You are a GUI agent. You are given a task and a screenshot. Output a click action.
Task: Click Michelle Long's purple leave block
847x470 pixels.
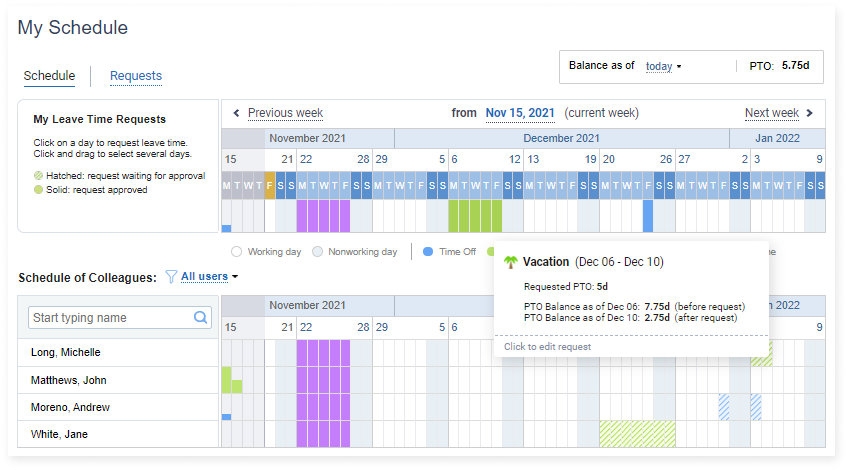[x=324, y=353]
